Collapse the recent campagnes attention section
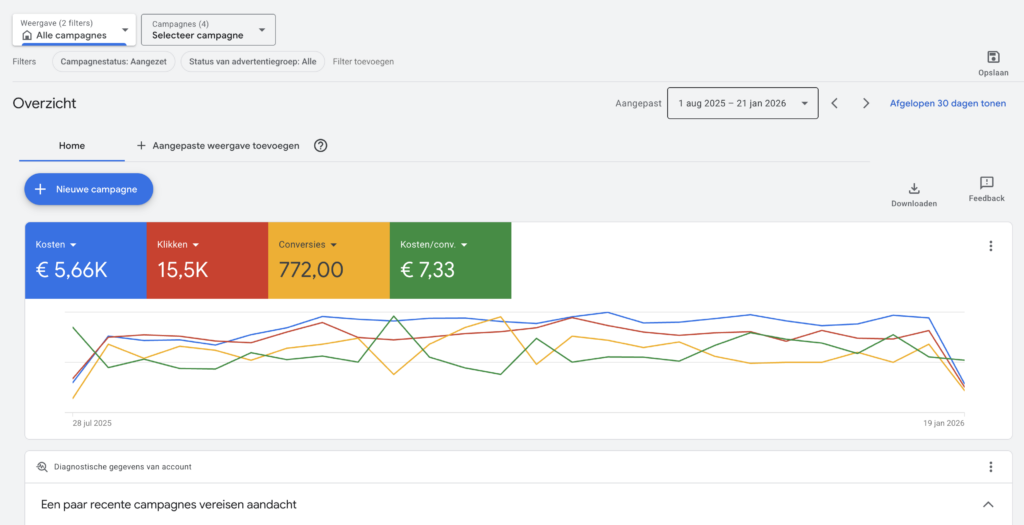The width and height of the screenshot is (1024, 525). [x=988, y=504]
